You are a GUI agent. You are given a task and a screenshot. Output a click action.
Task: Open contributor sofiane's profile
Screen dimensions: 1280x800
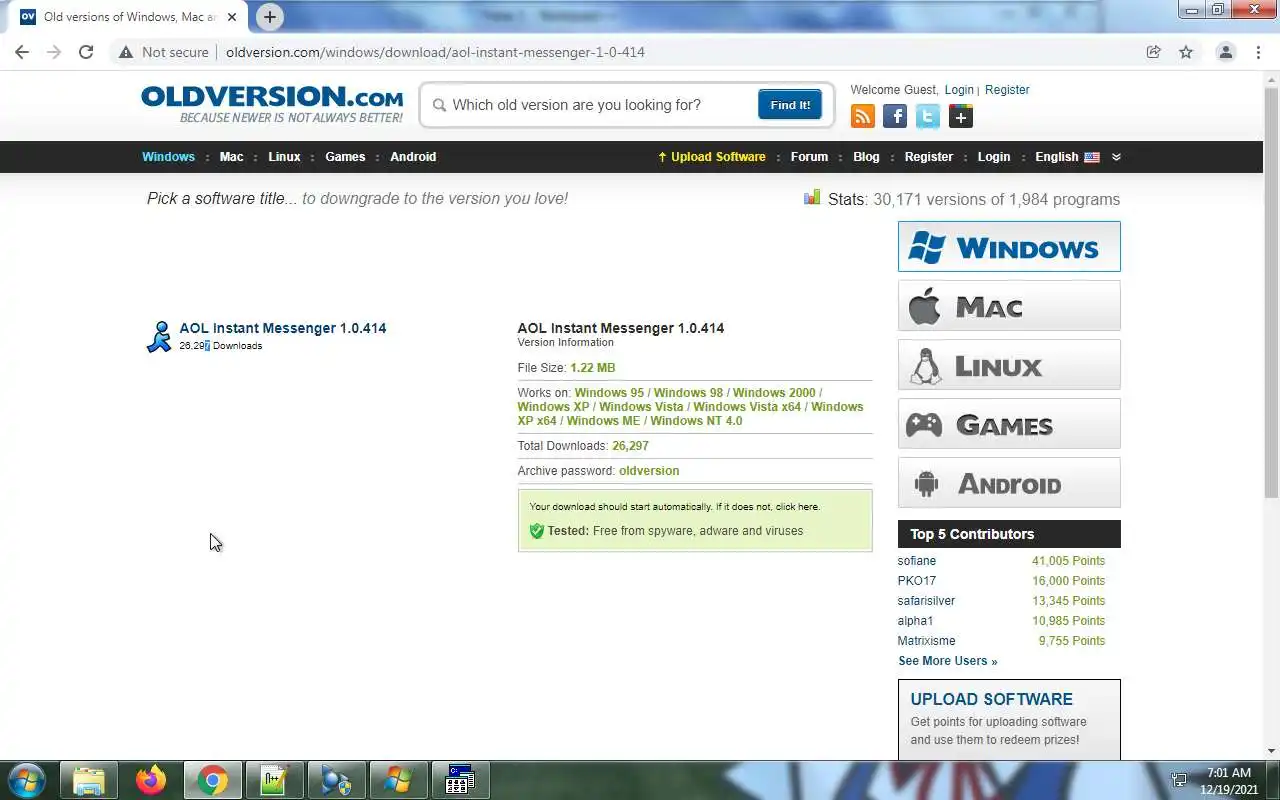coord(917,561)
